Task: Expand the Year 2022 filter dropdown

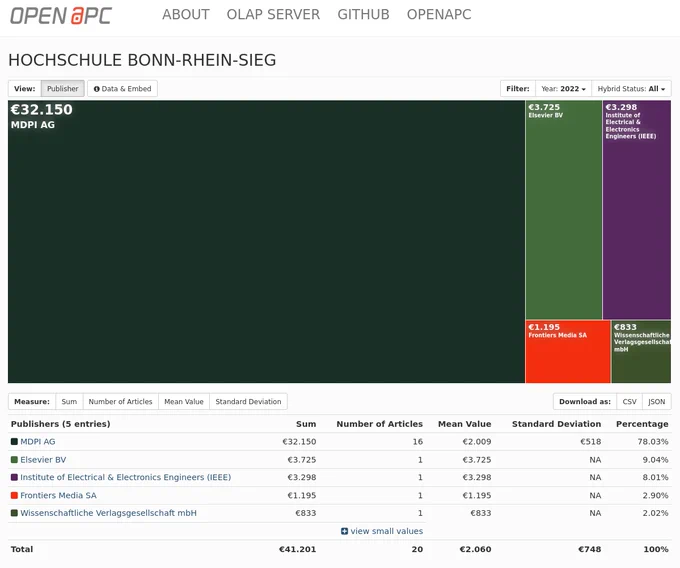Action: (563, 88)
